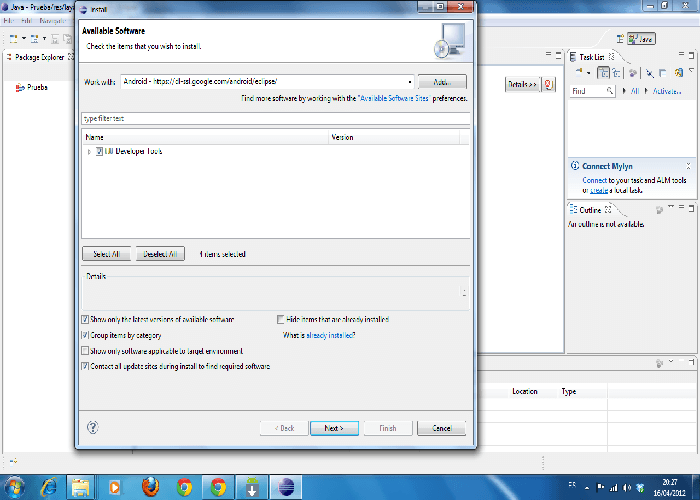Screen dimensions: 700x500
Task: Open the arrow before Activate...
Action: pyautogui.click(x=646, y=91)
